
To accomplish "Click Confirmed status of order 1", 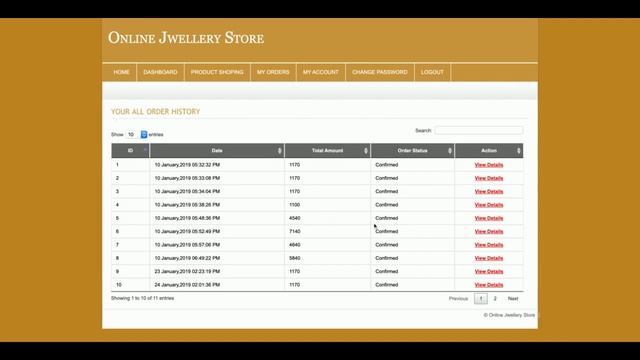I will click(387, 165).
